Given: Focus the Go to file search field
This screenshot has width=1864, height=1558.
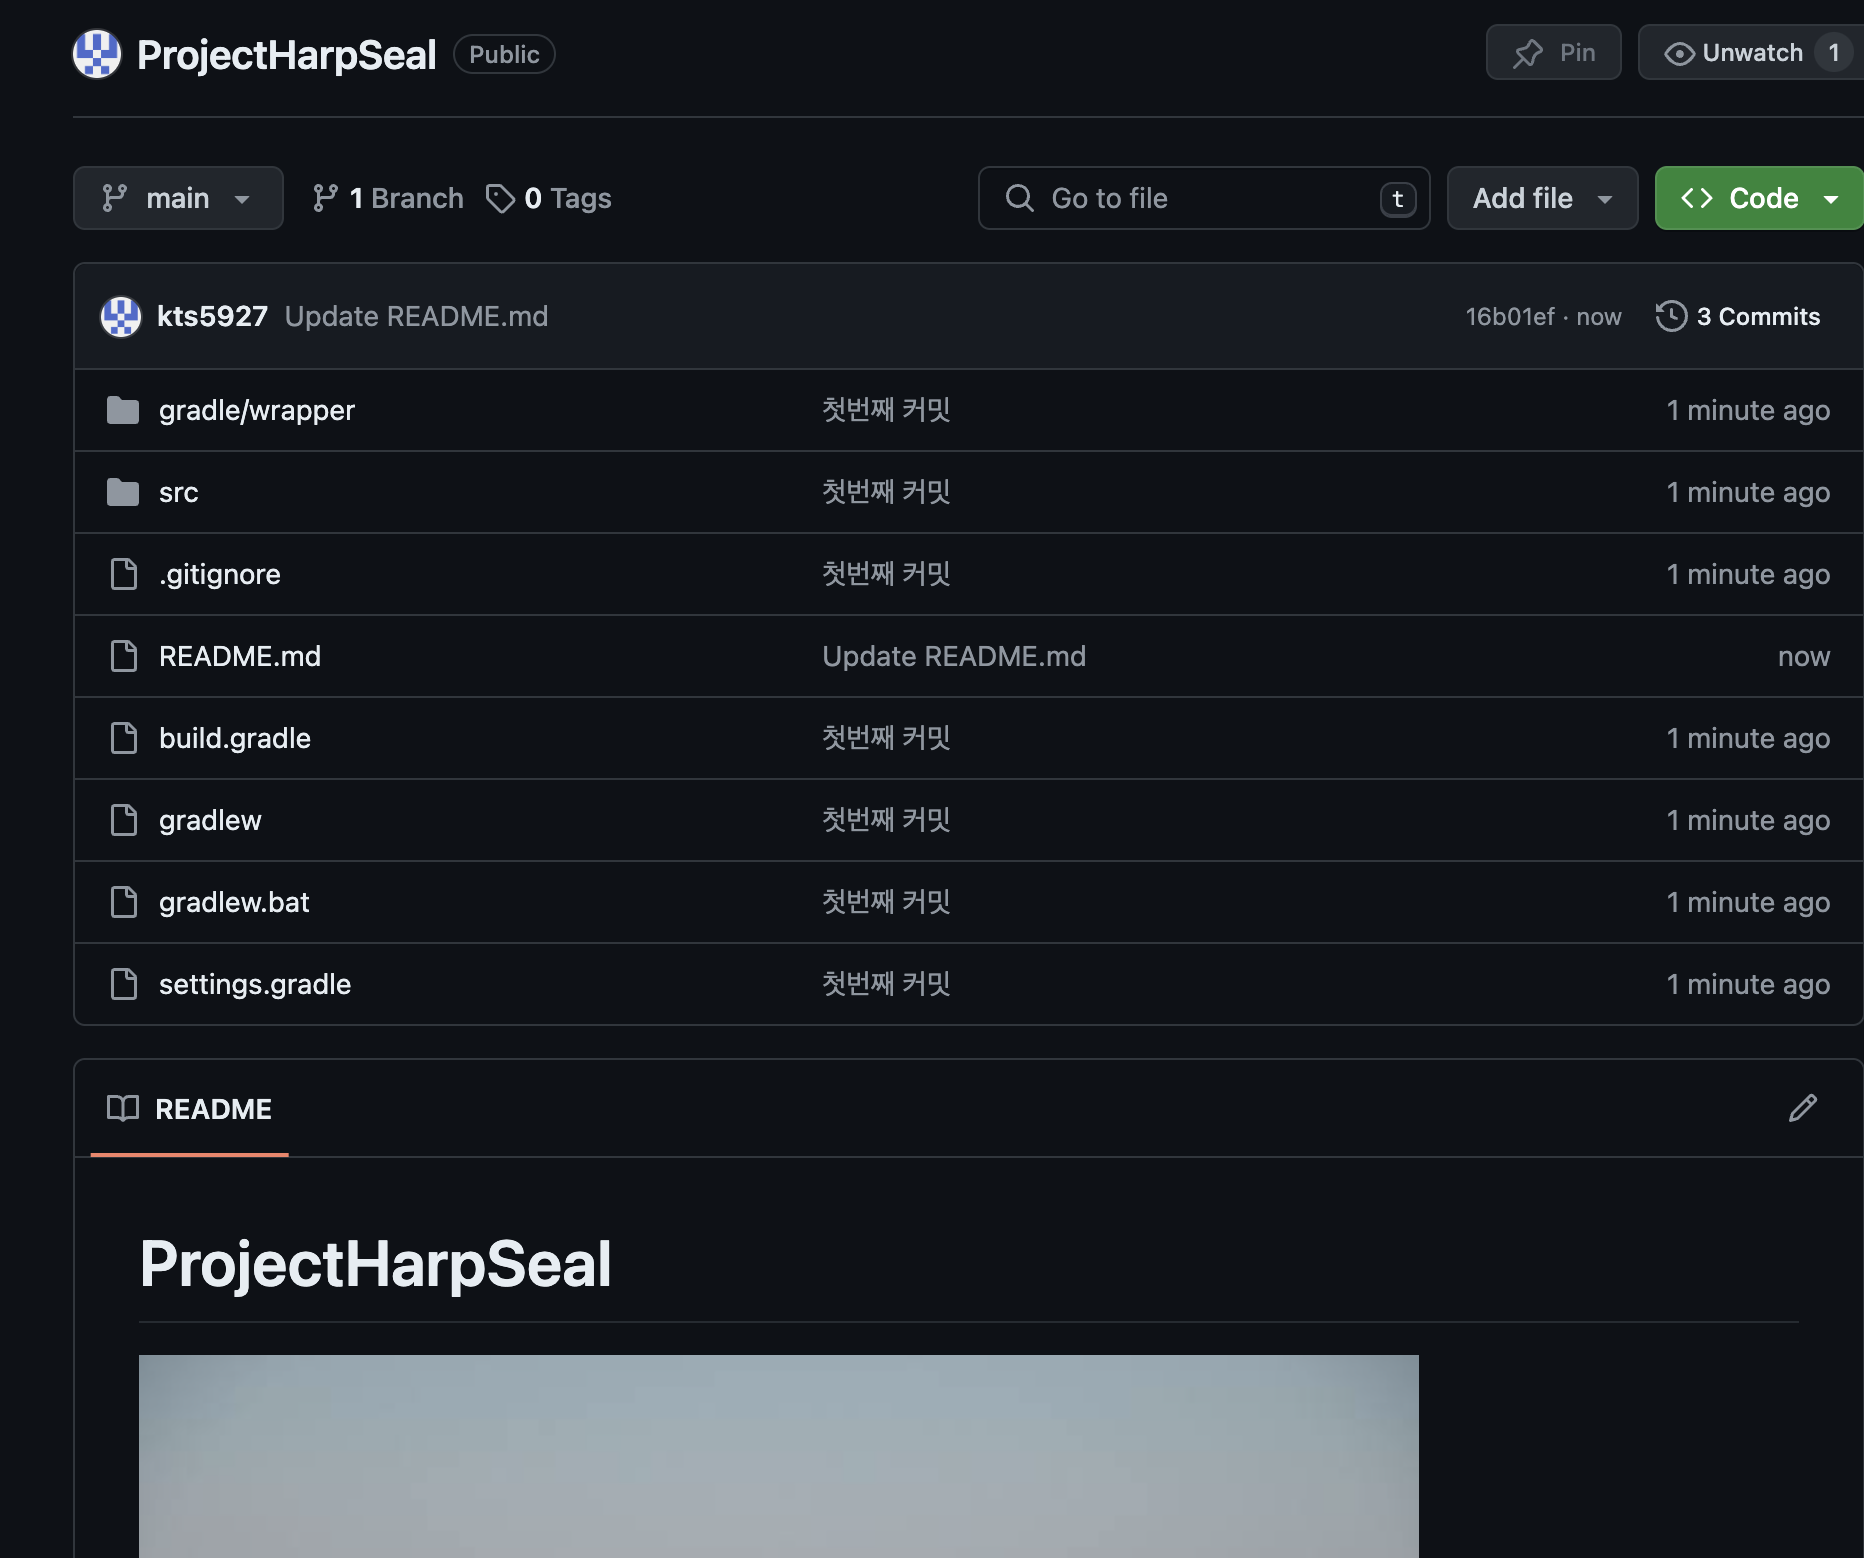Looking at the screenshot, I should [x=1204, y=198].
